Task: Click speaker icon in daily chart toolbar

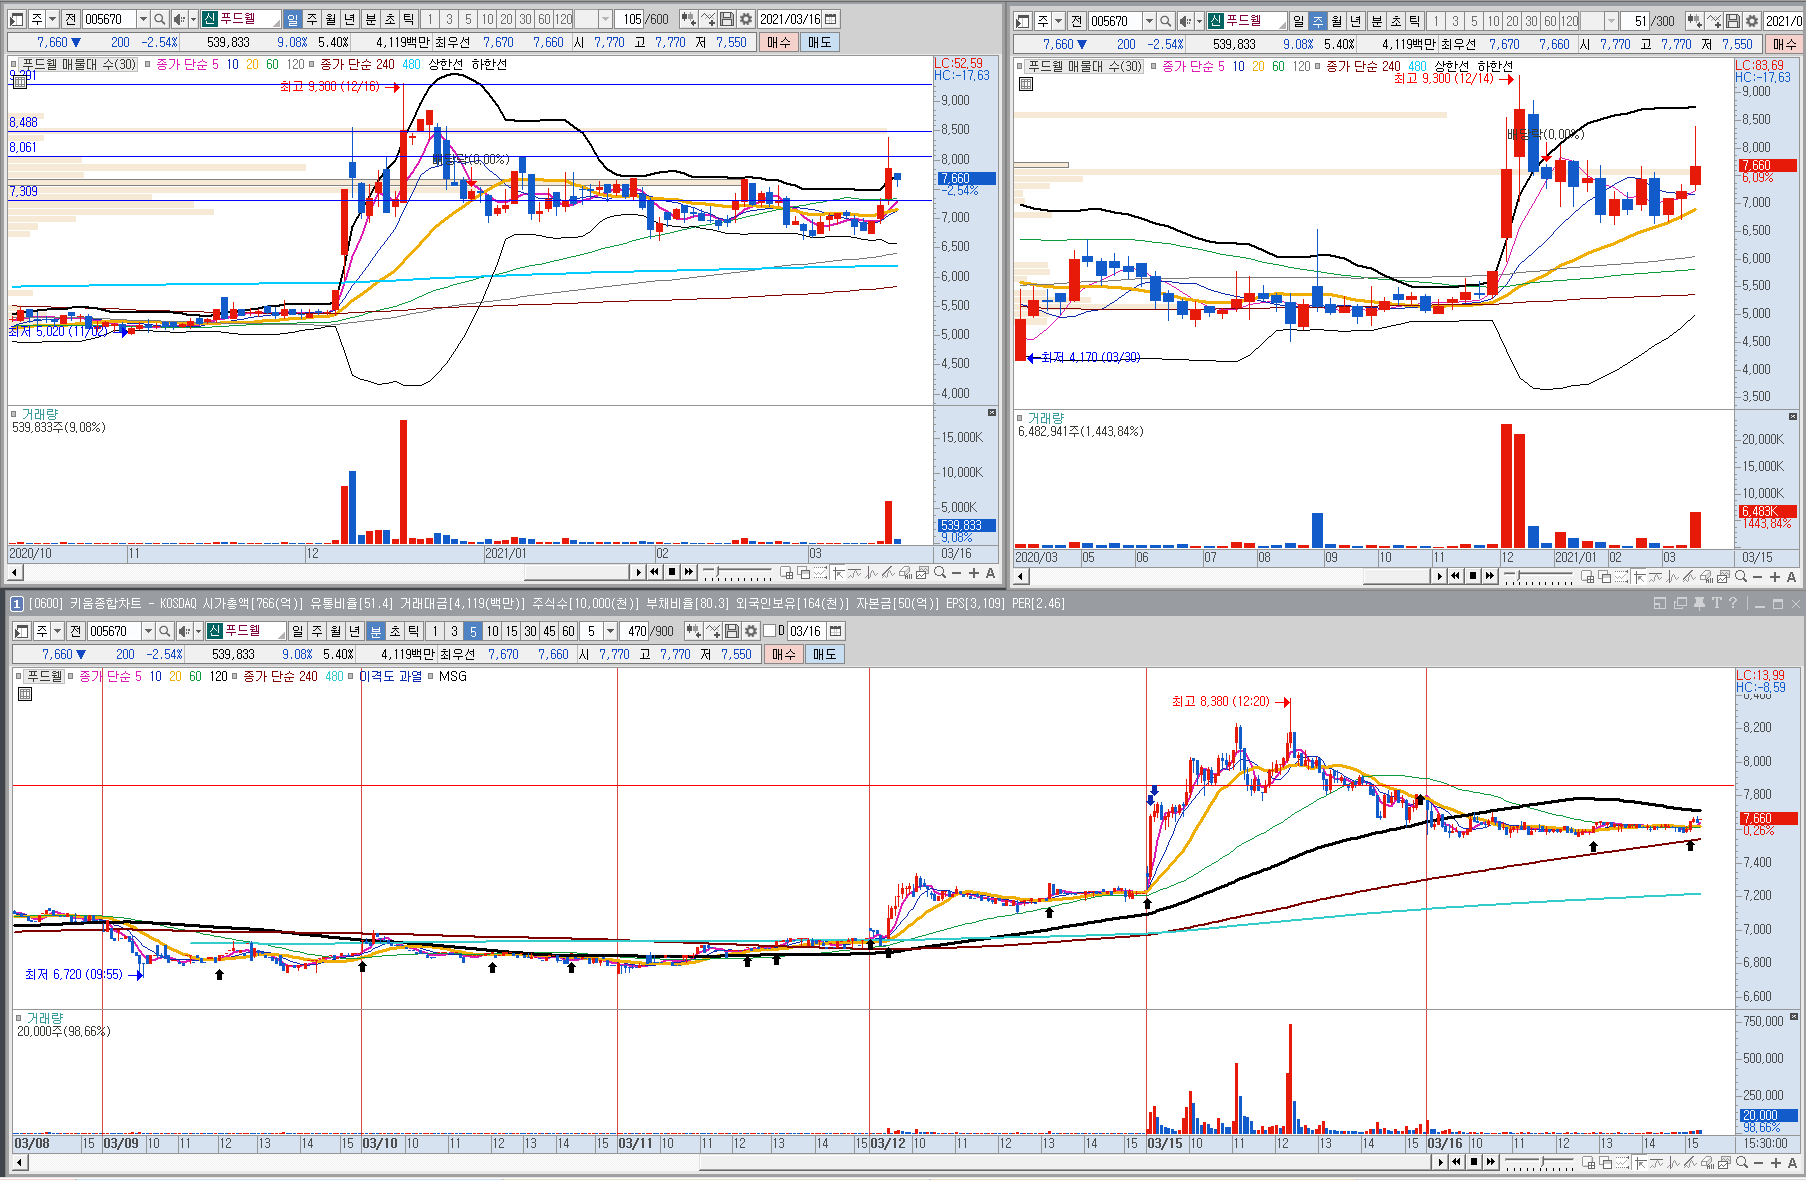Action: click(179, 19)
